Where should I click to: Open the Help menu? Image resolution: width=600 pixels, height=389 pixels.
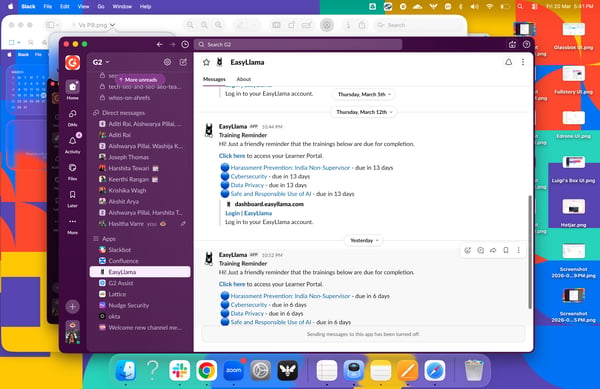(x=145, y=7)
